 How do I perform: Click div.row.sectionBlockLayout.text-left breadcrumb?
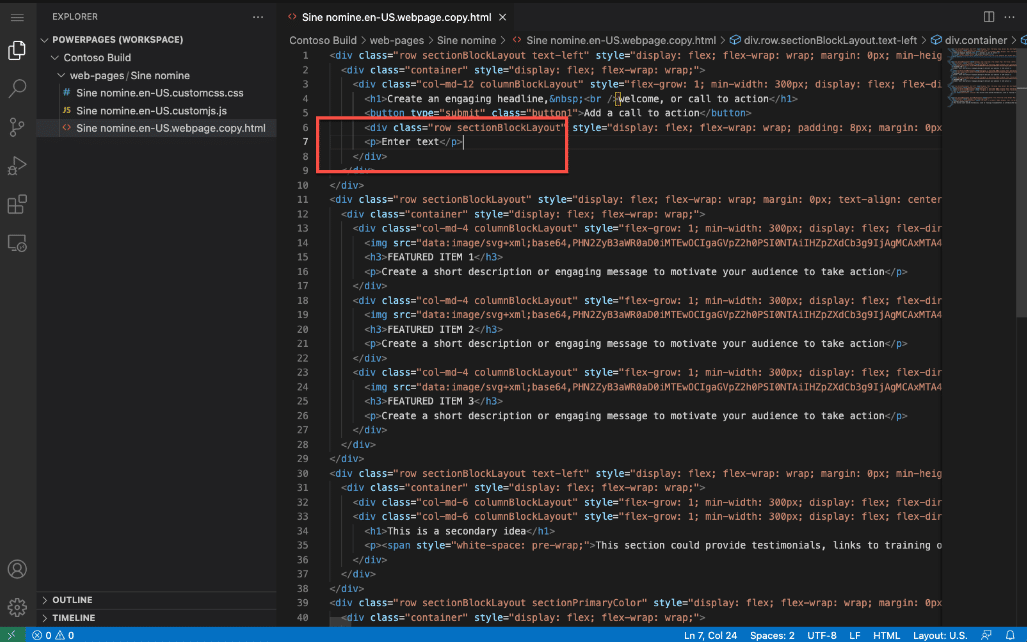(x=830, y=41)
